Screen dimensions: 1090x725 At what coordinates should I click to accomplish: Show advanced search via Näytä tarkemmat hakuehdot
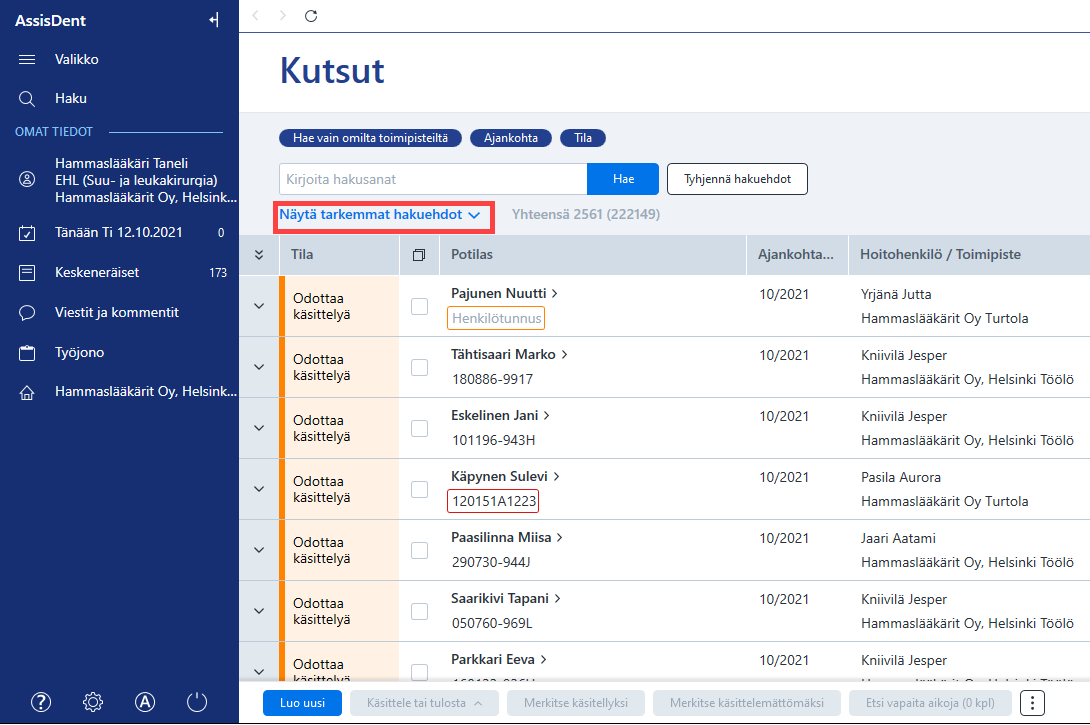(380, 215)
